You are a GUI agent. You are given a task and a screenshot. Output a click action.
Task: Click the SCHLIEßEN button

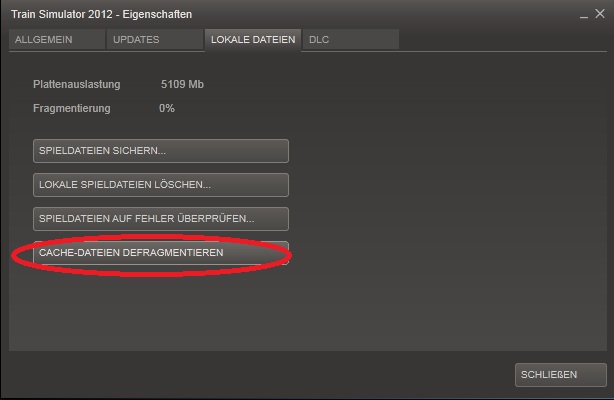[561, 375]
